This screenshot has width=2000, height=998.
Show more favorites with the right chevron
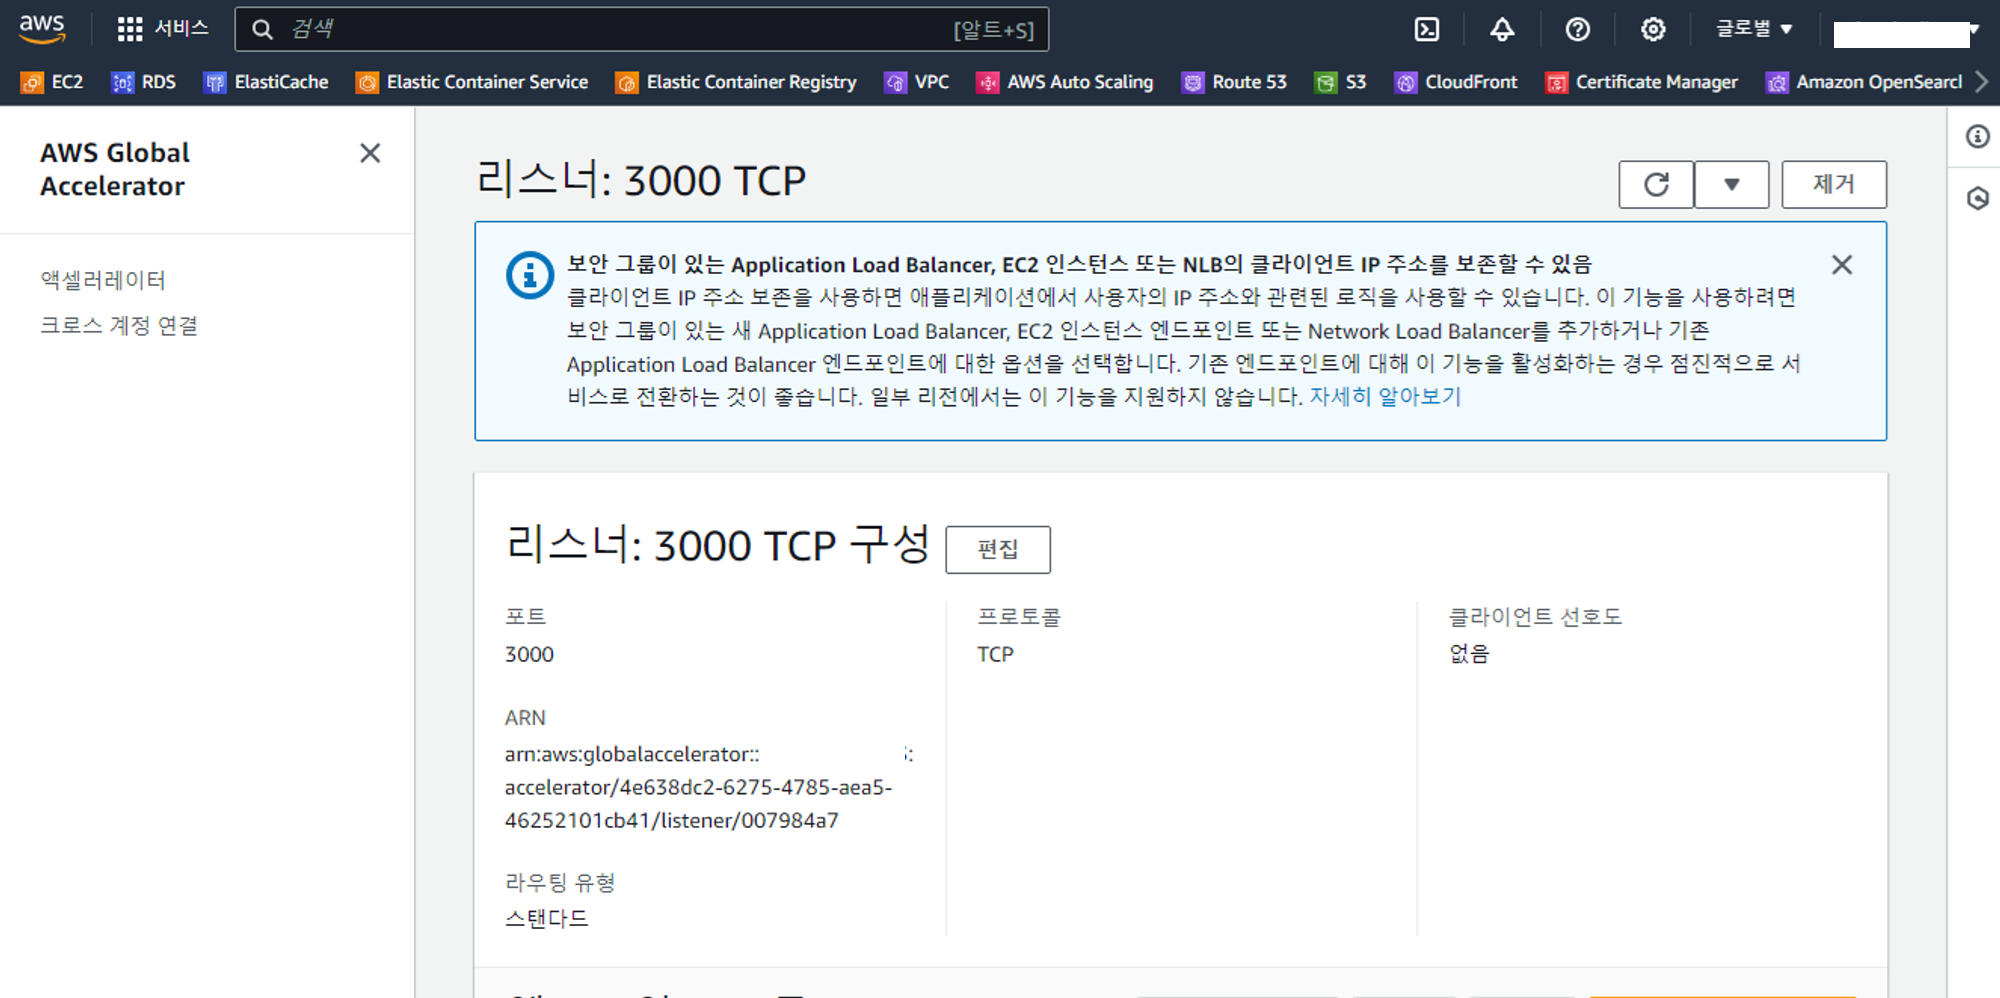pyautogui.click(x=1982, y=82)
